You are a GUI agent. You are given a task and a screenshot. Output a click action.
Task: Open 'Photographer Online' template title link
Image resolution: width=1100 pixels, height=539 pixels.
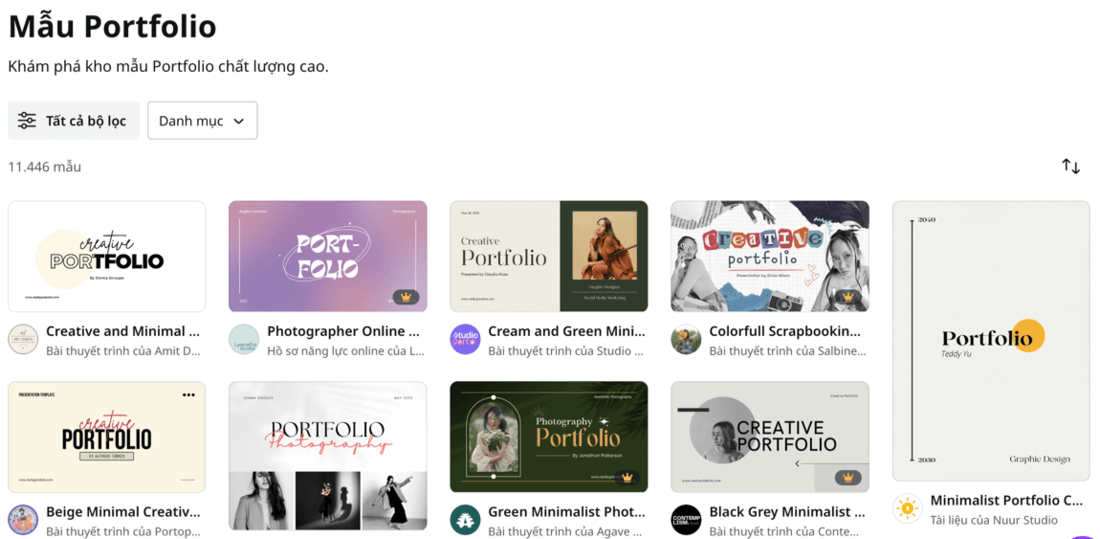343,331
